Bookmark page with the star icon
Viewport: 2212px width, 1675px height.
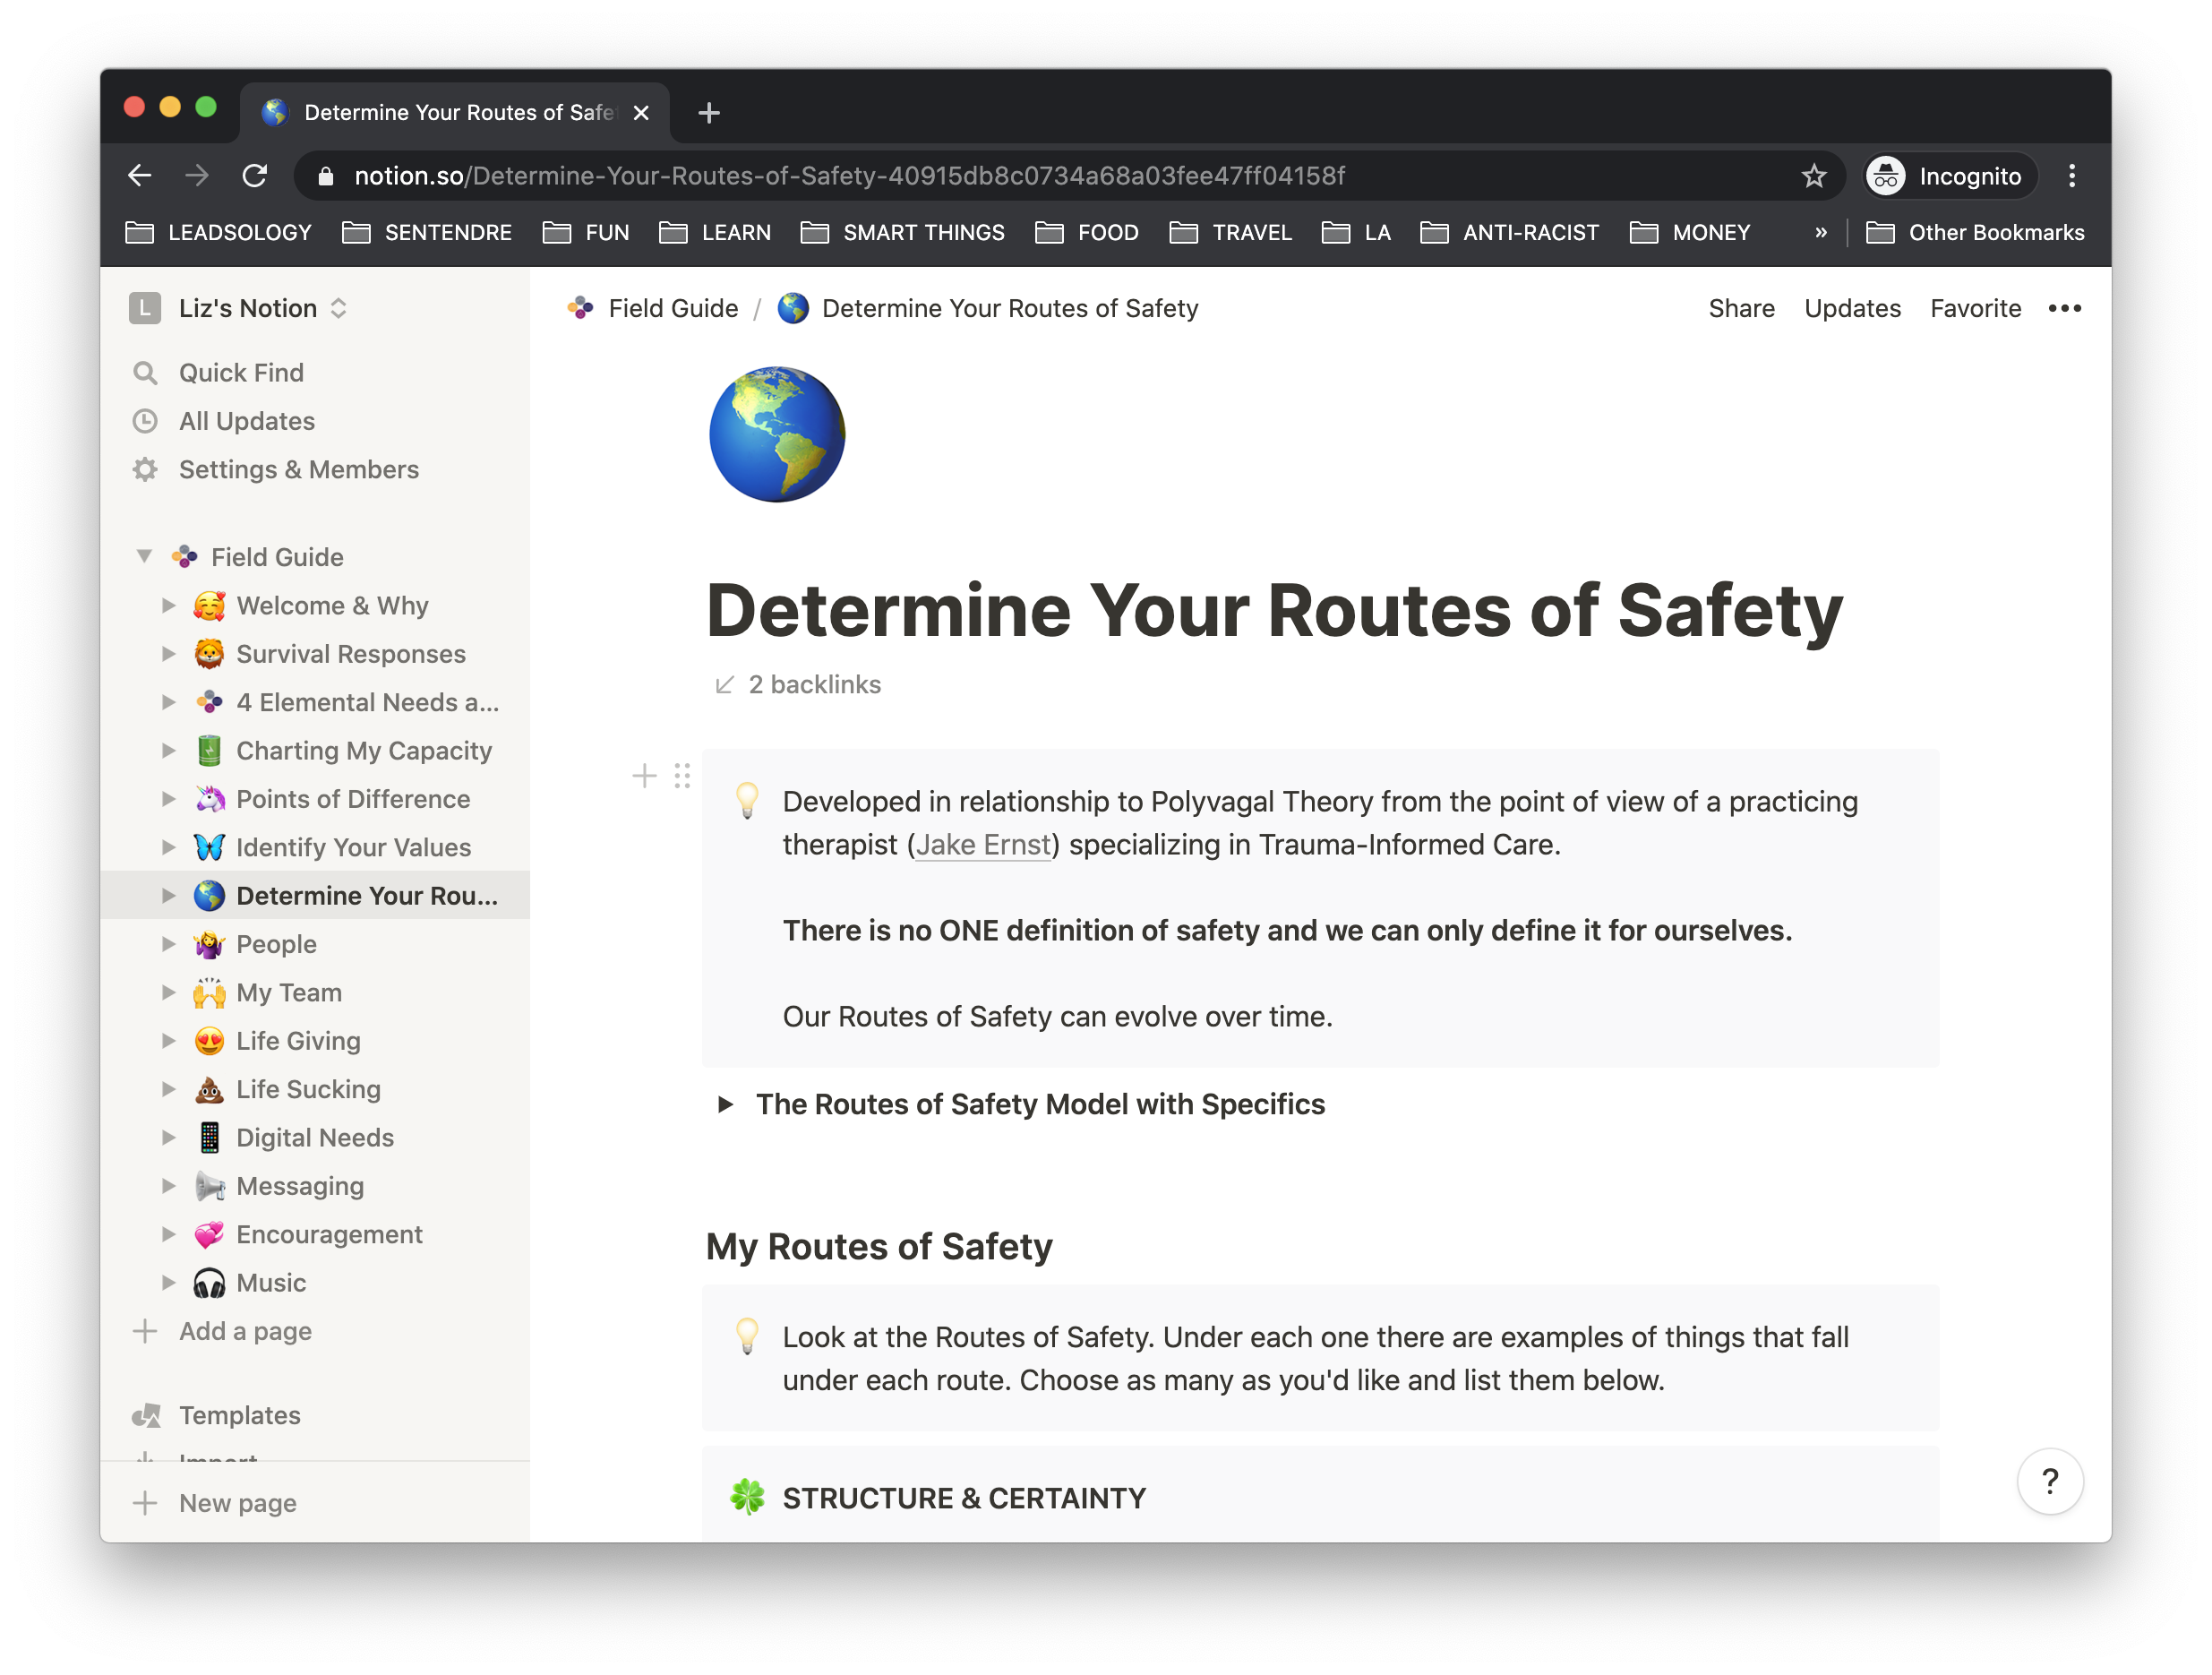[1813, 176]
